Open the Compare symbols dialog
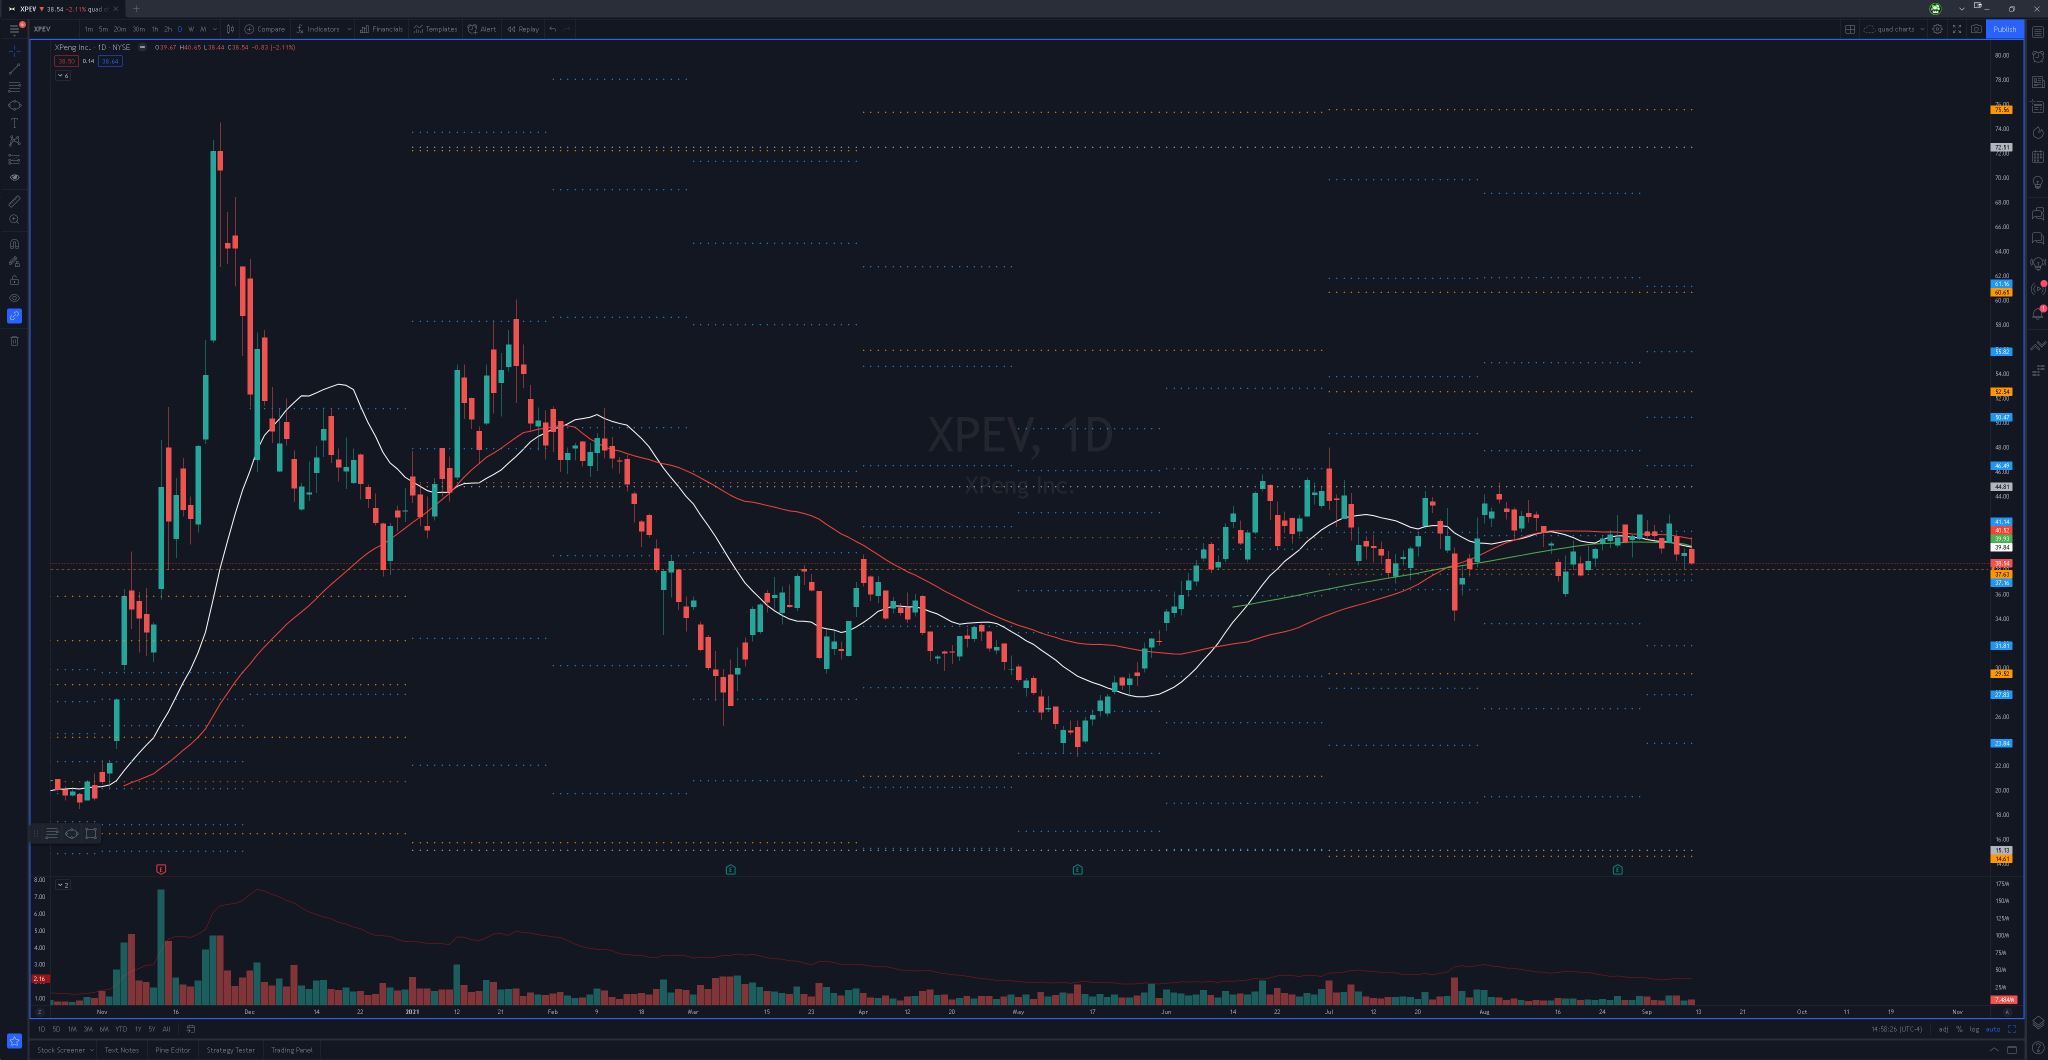 pyautogui.click(x=265, y=29)
